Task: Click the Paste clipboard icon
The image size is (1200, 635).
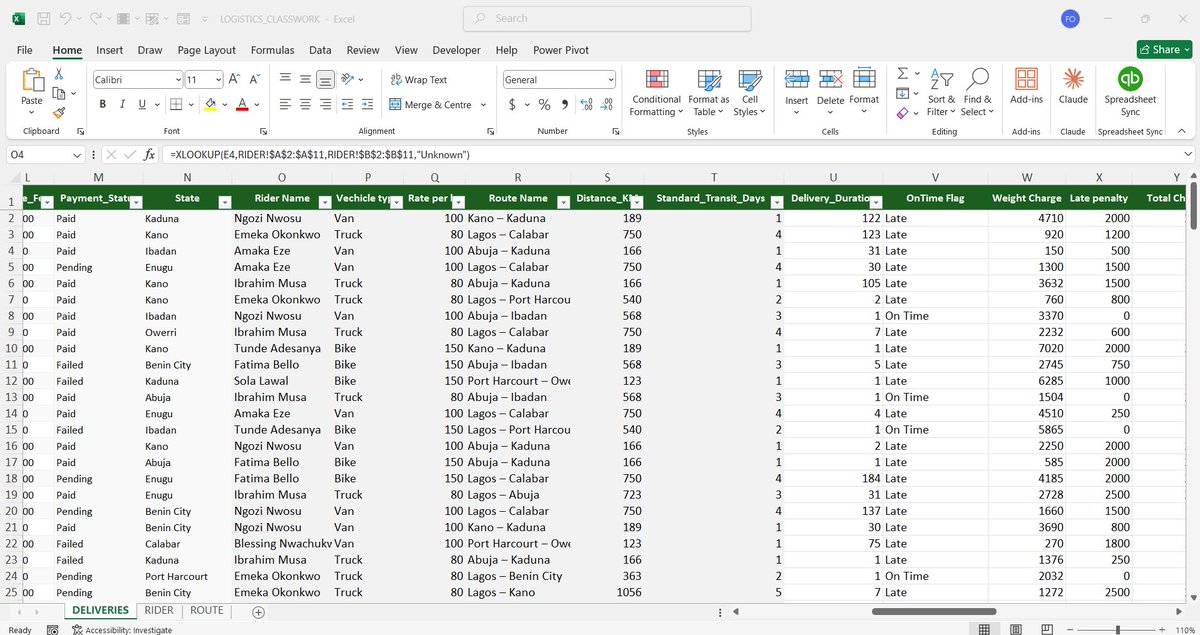Action: coord(32,82)
